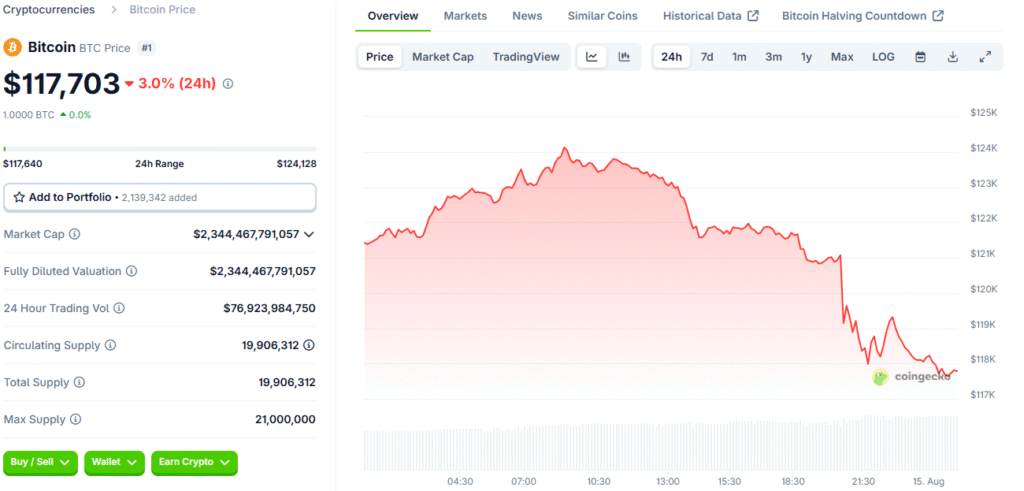The height and width of the screenshot is (491, 1024).
Task: Click Bitcoin Price breadcrumb
Action: pos(162,10)
